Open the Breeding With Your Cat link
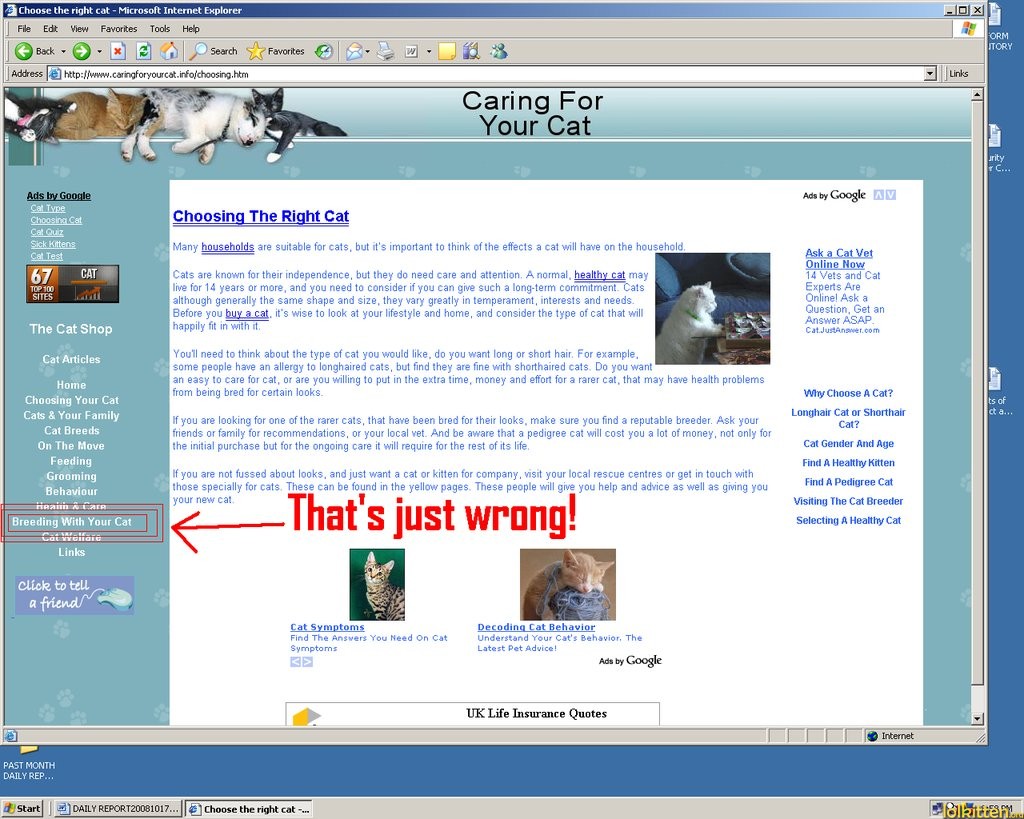The width and height of the screenshot is (1024, 819). click(72, 522)
